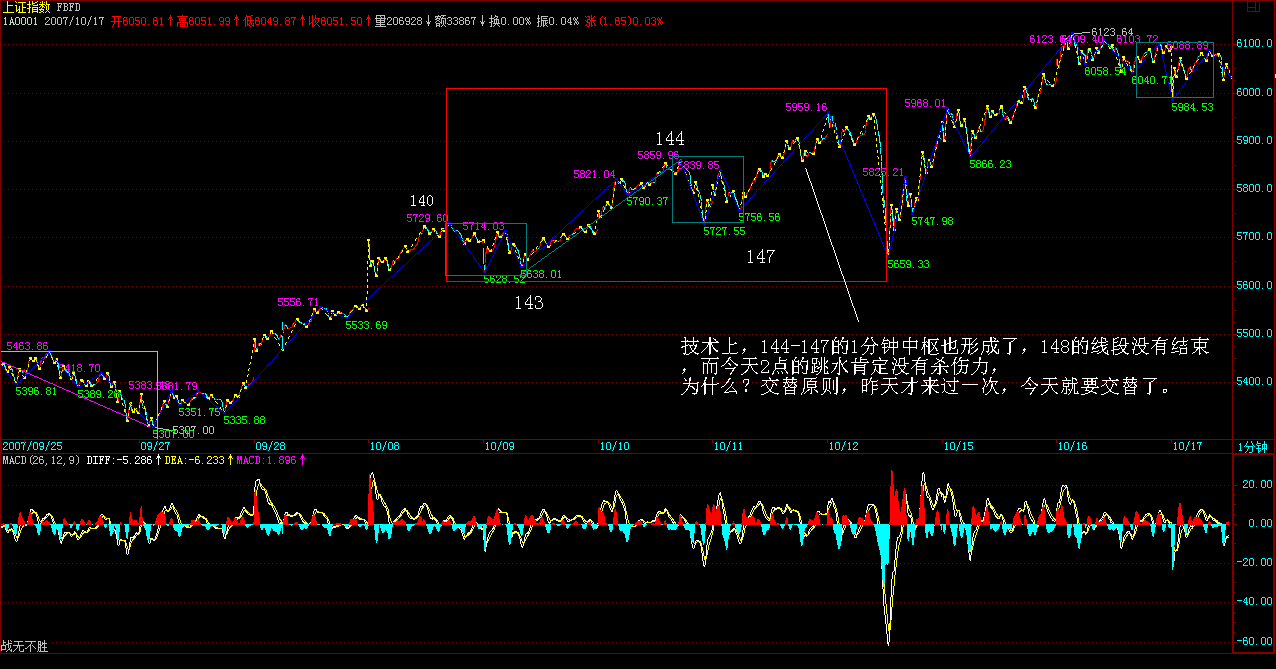Click the white number 147 annotation
Screen dimensions: 1276x669
760,257
